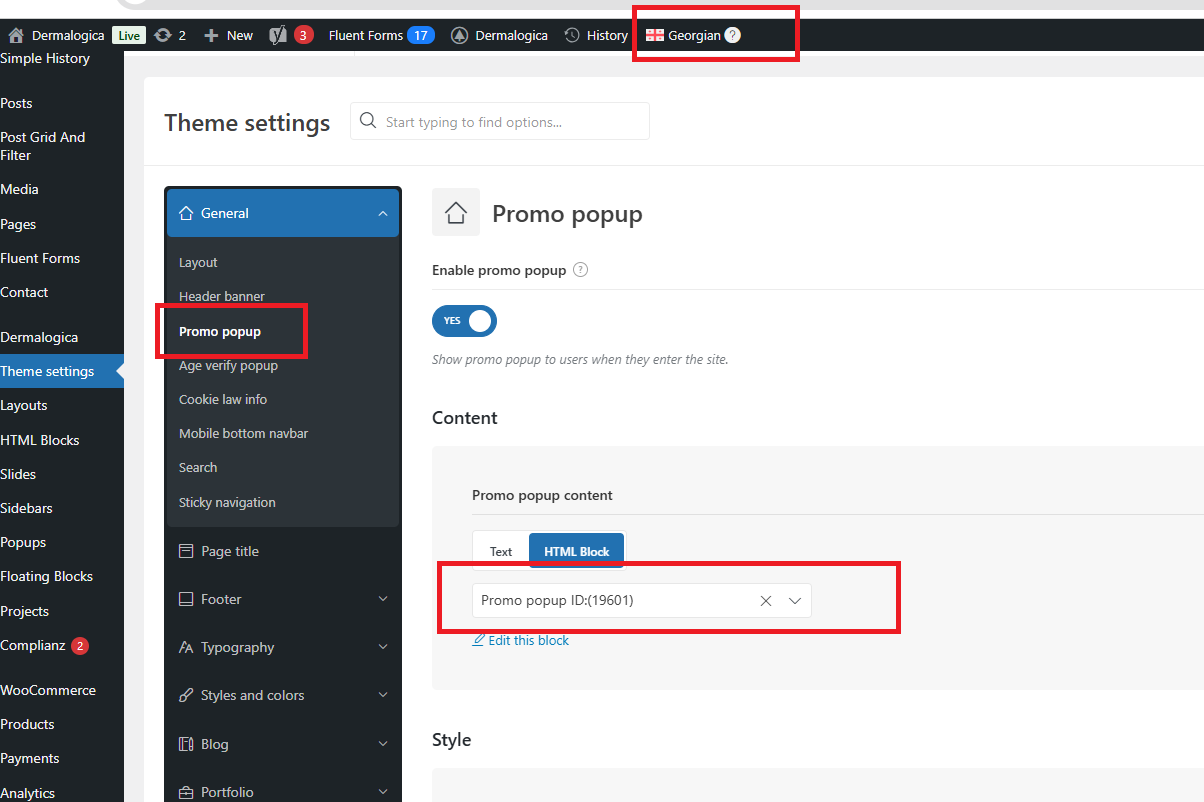The width and height of the screenshot is (1204, 802).
Task: Disable the Enable promo popup YES switch
Action: (464, 321)
